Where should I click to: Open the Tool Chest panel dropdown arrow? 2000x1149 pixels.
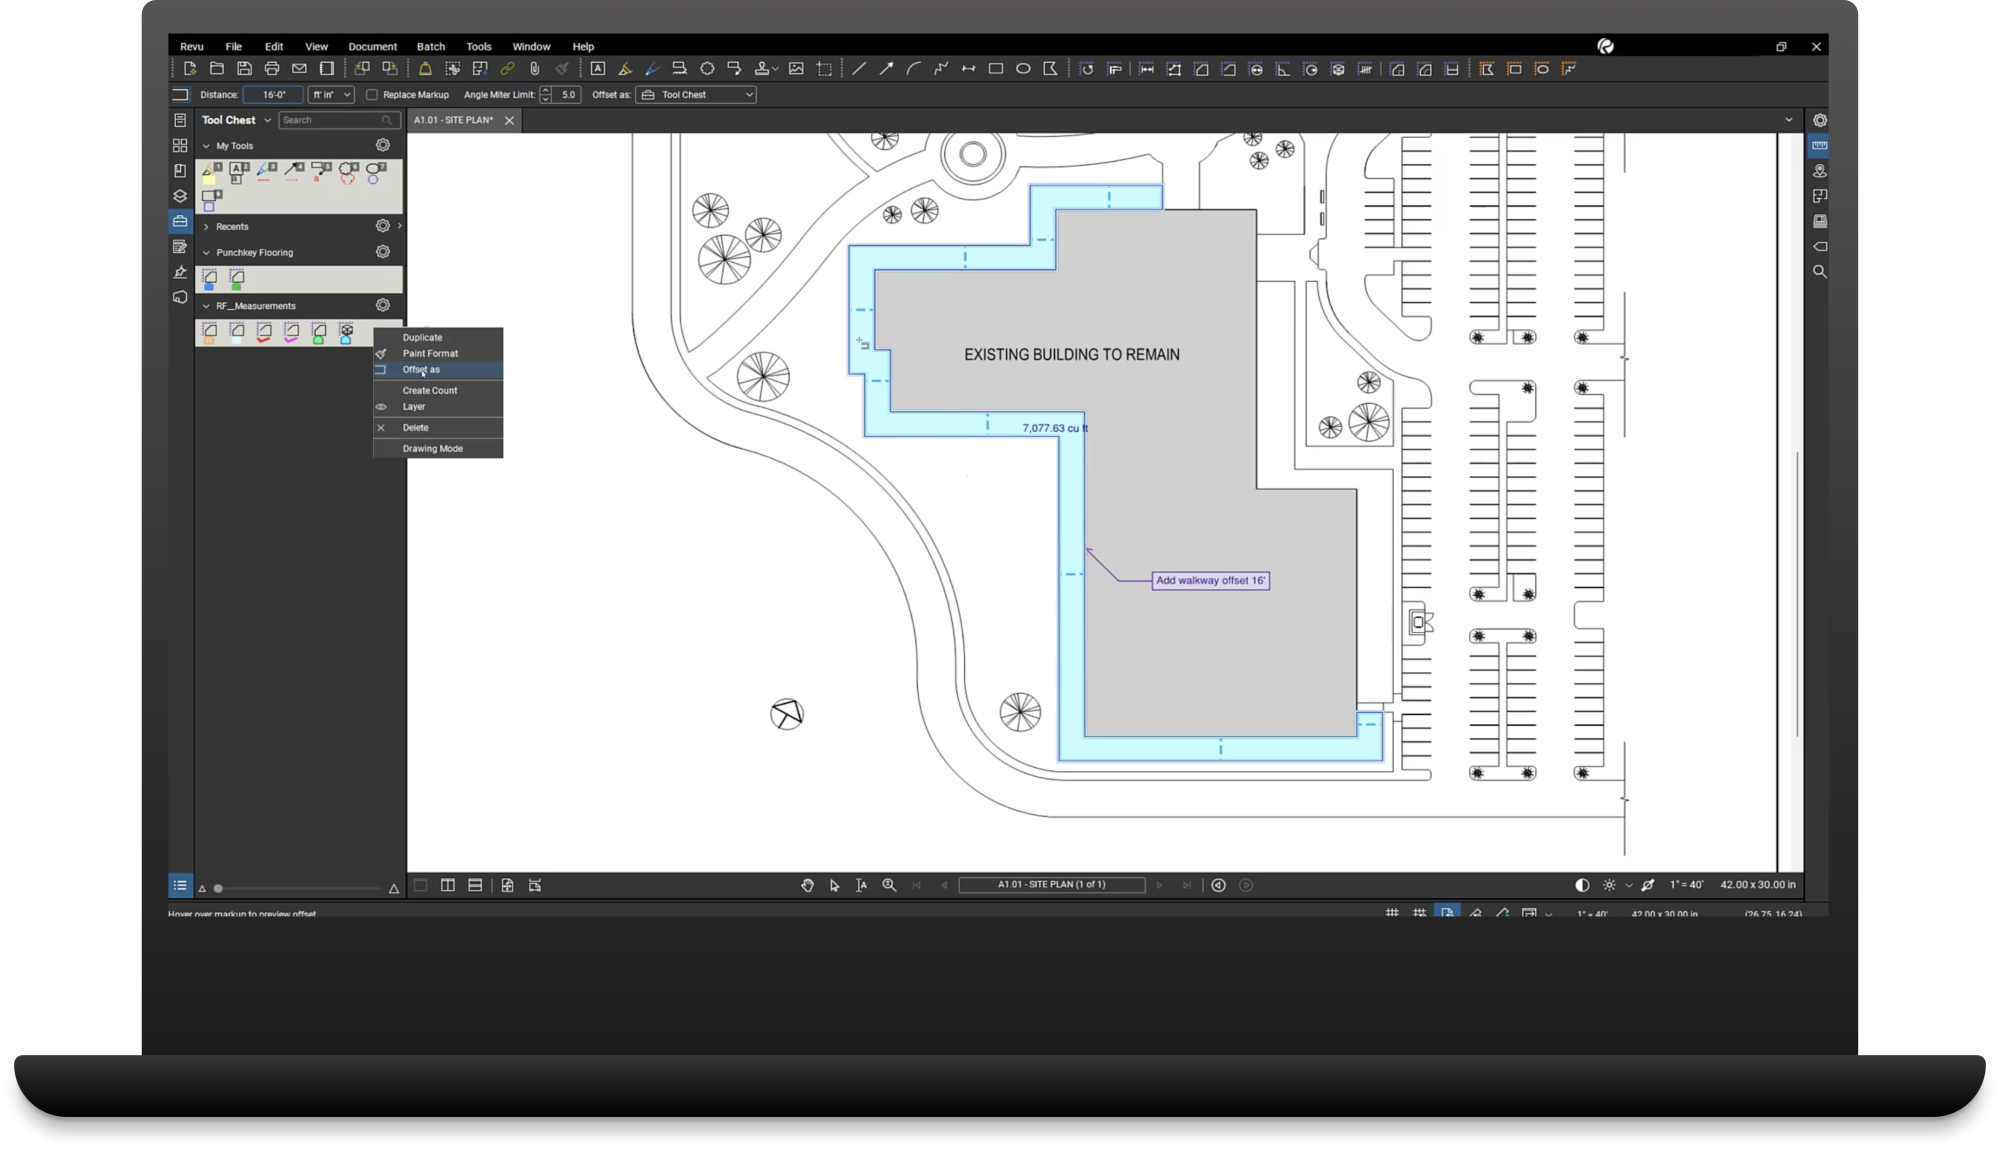click(x=267, y=120)
